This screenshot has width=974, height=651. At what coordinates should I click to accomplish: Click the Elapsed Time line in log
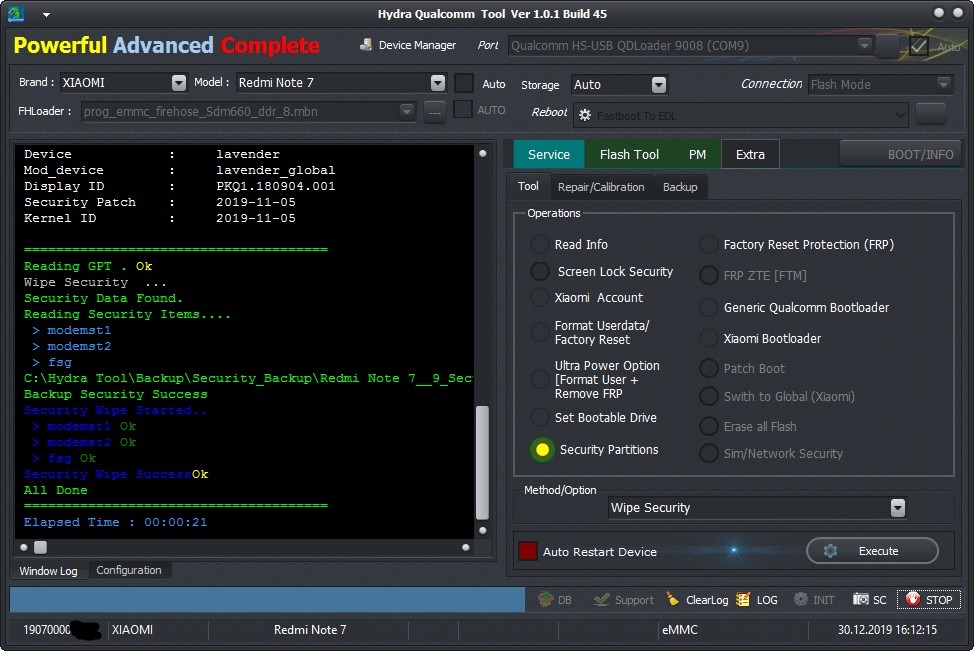pyautogui.click(x=116, y=522)
